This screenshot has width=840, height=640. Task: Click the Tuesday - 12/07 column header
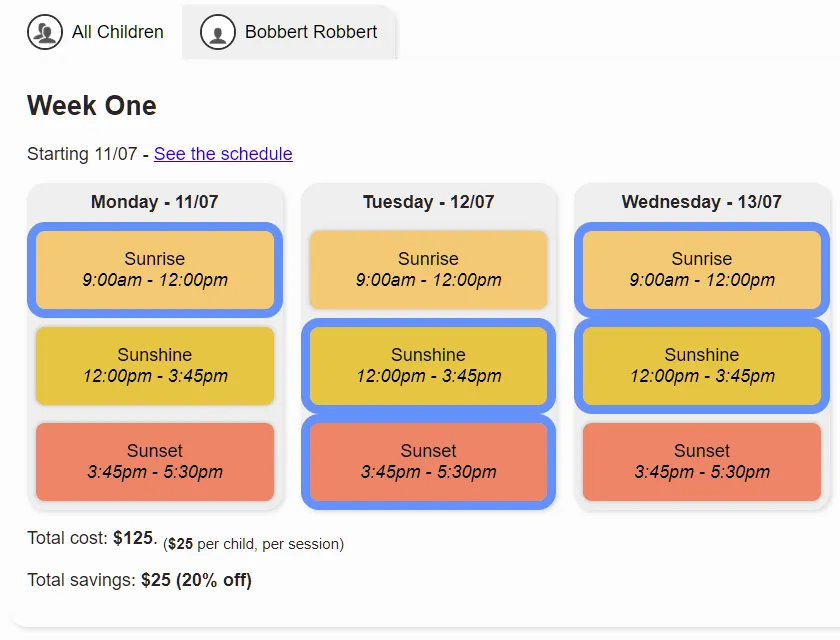tap(428, 202)
